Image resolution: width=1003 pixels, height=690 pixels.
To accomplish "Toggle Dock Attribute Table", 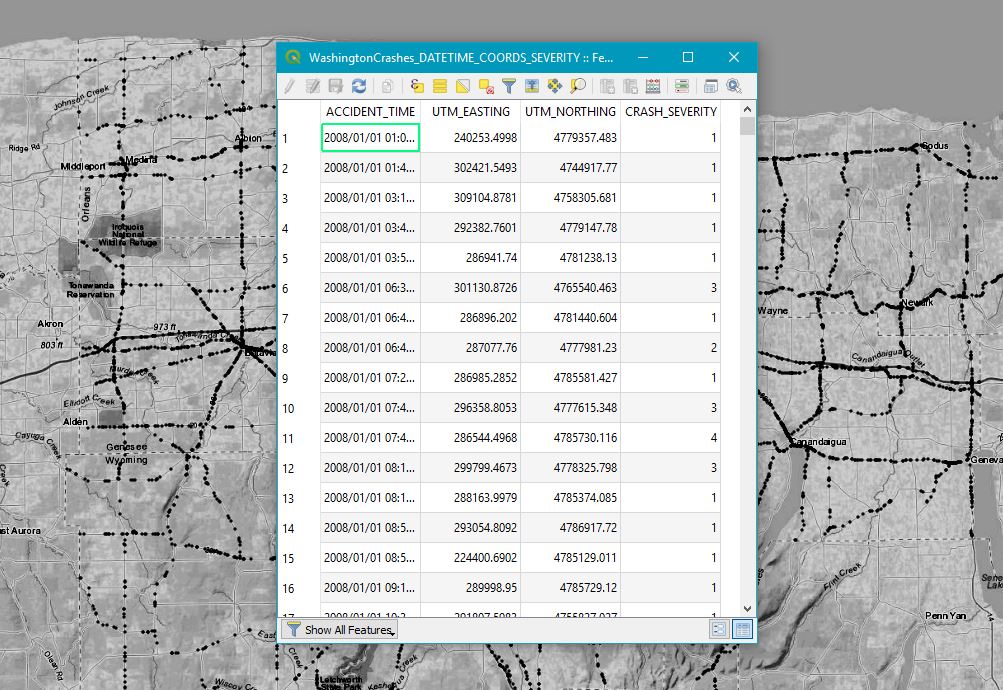I will click(x=711, y=87).
